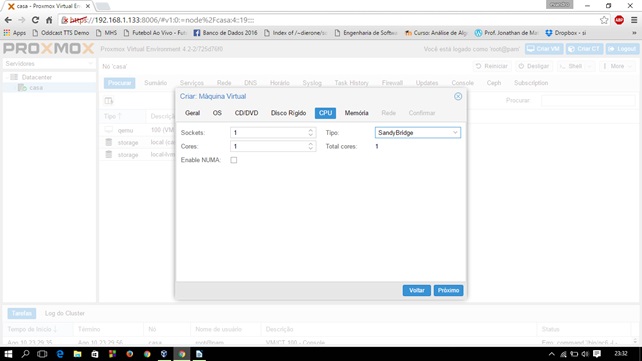Open the Updates node tab
The height and width of the screenshot is (361, 642).
click(427, 83)
